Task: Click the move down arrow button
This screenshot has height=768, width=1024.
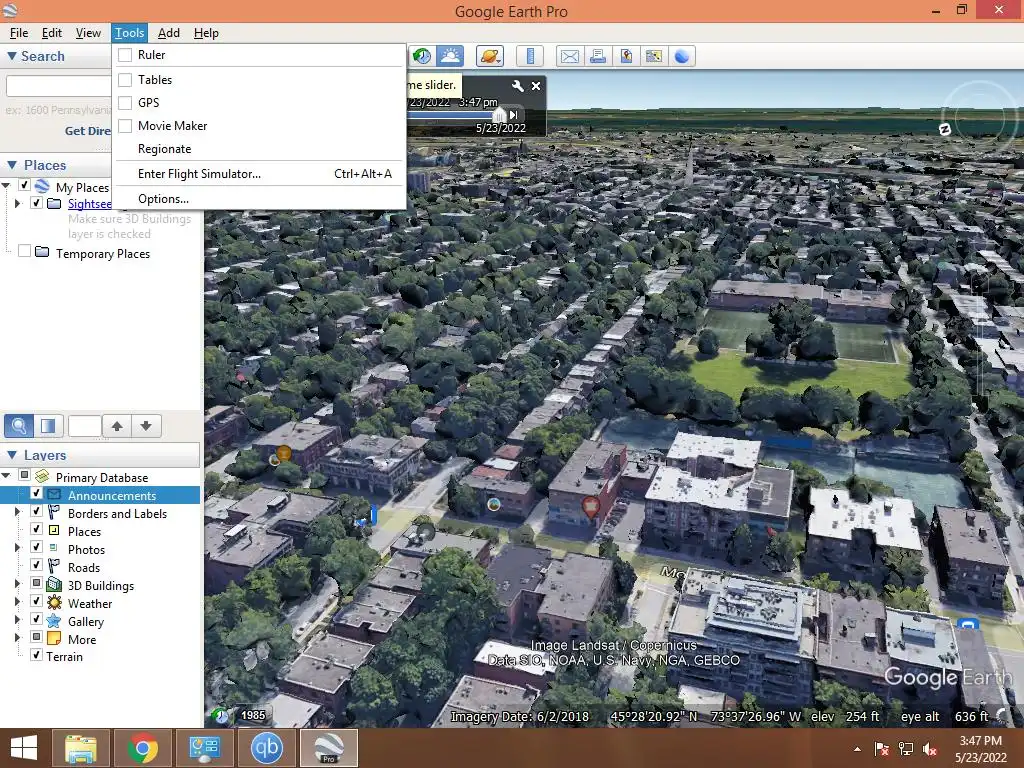Action: pyautogui.click(x=146, y=426)
